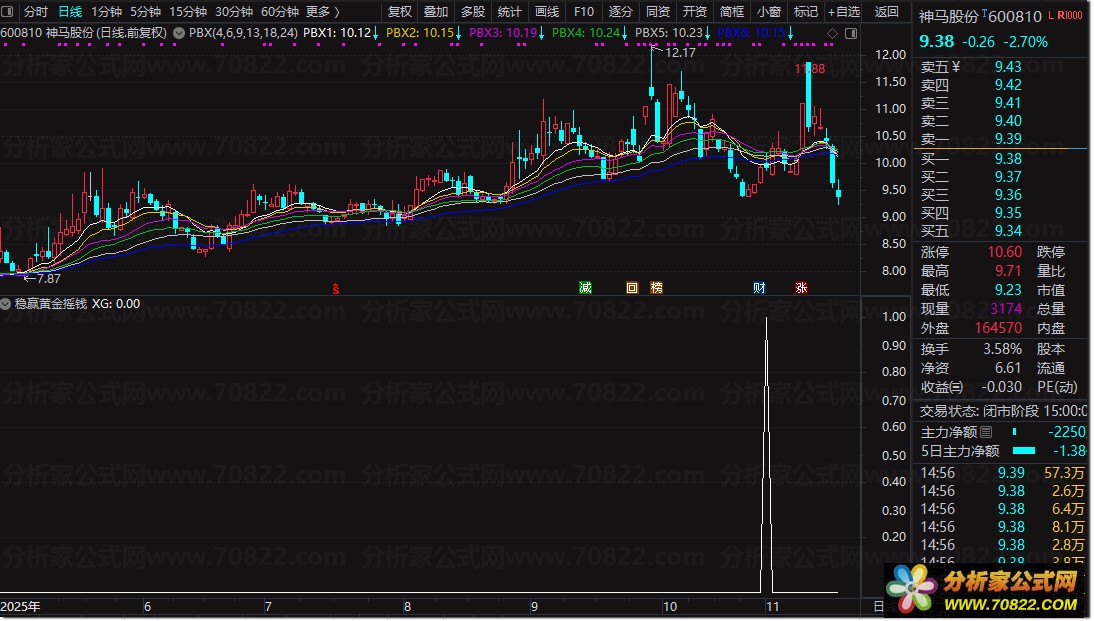1094x621 pixels.
Task: Click the green 减 event marker icon
Action: 585,288
